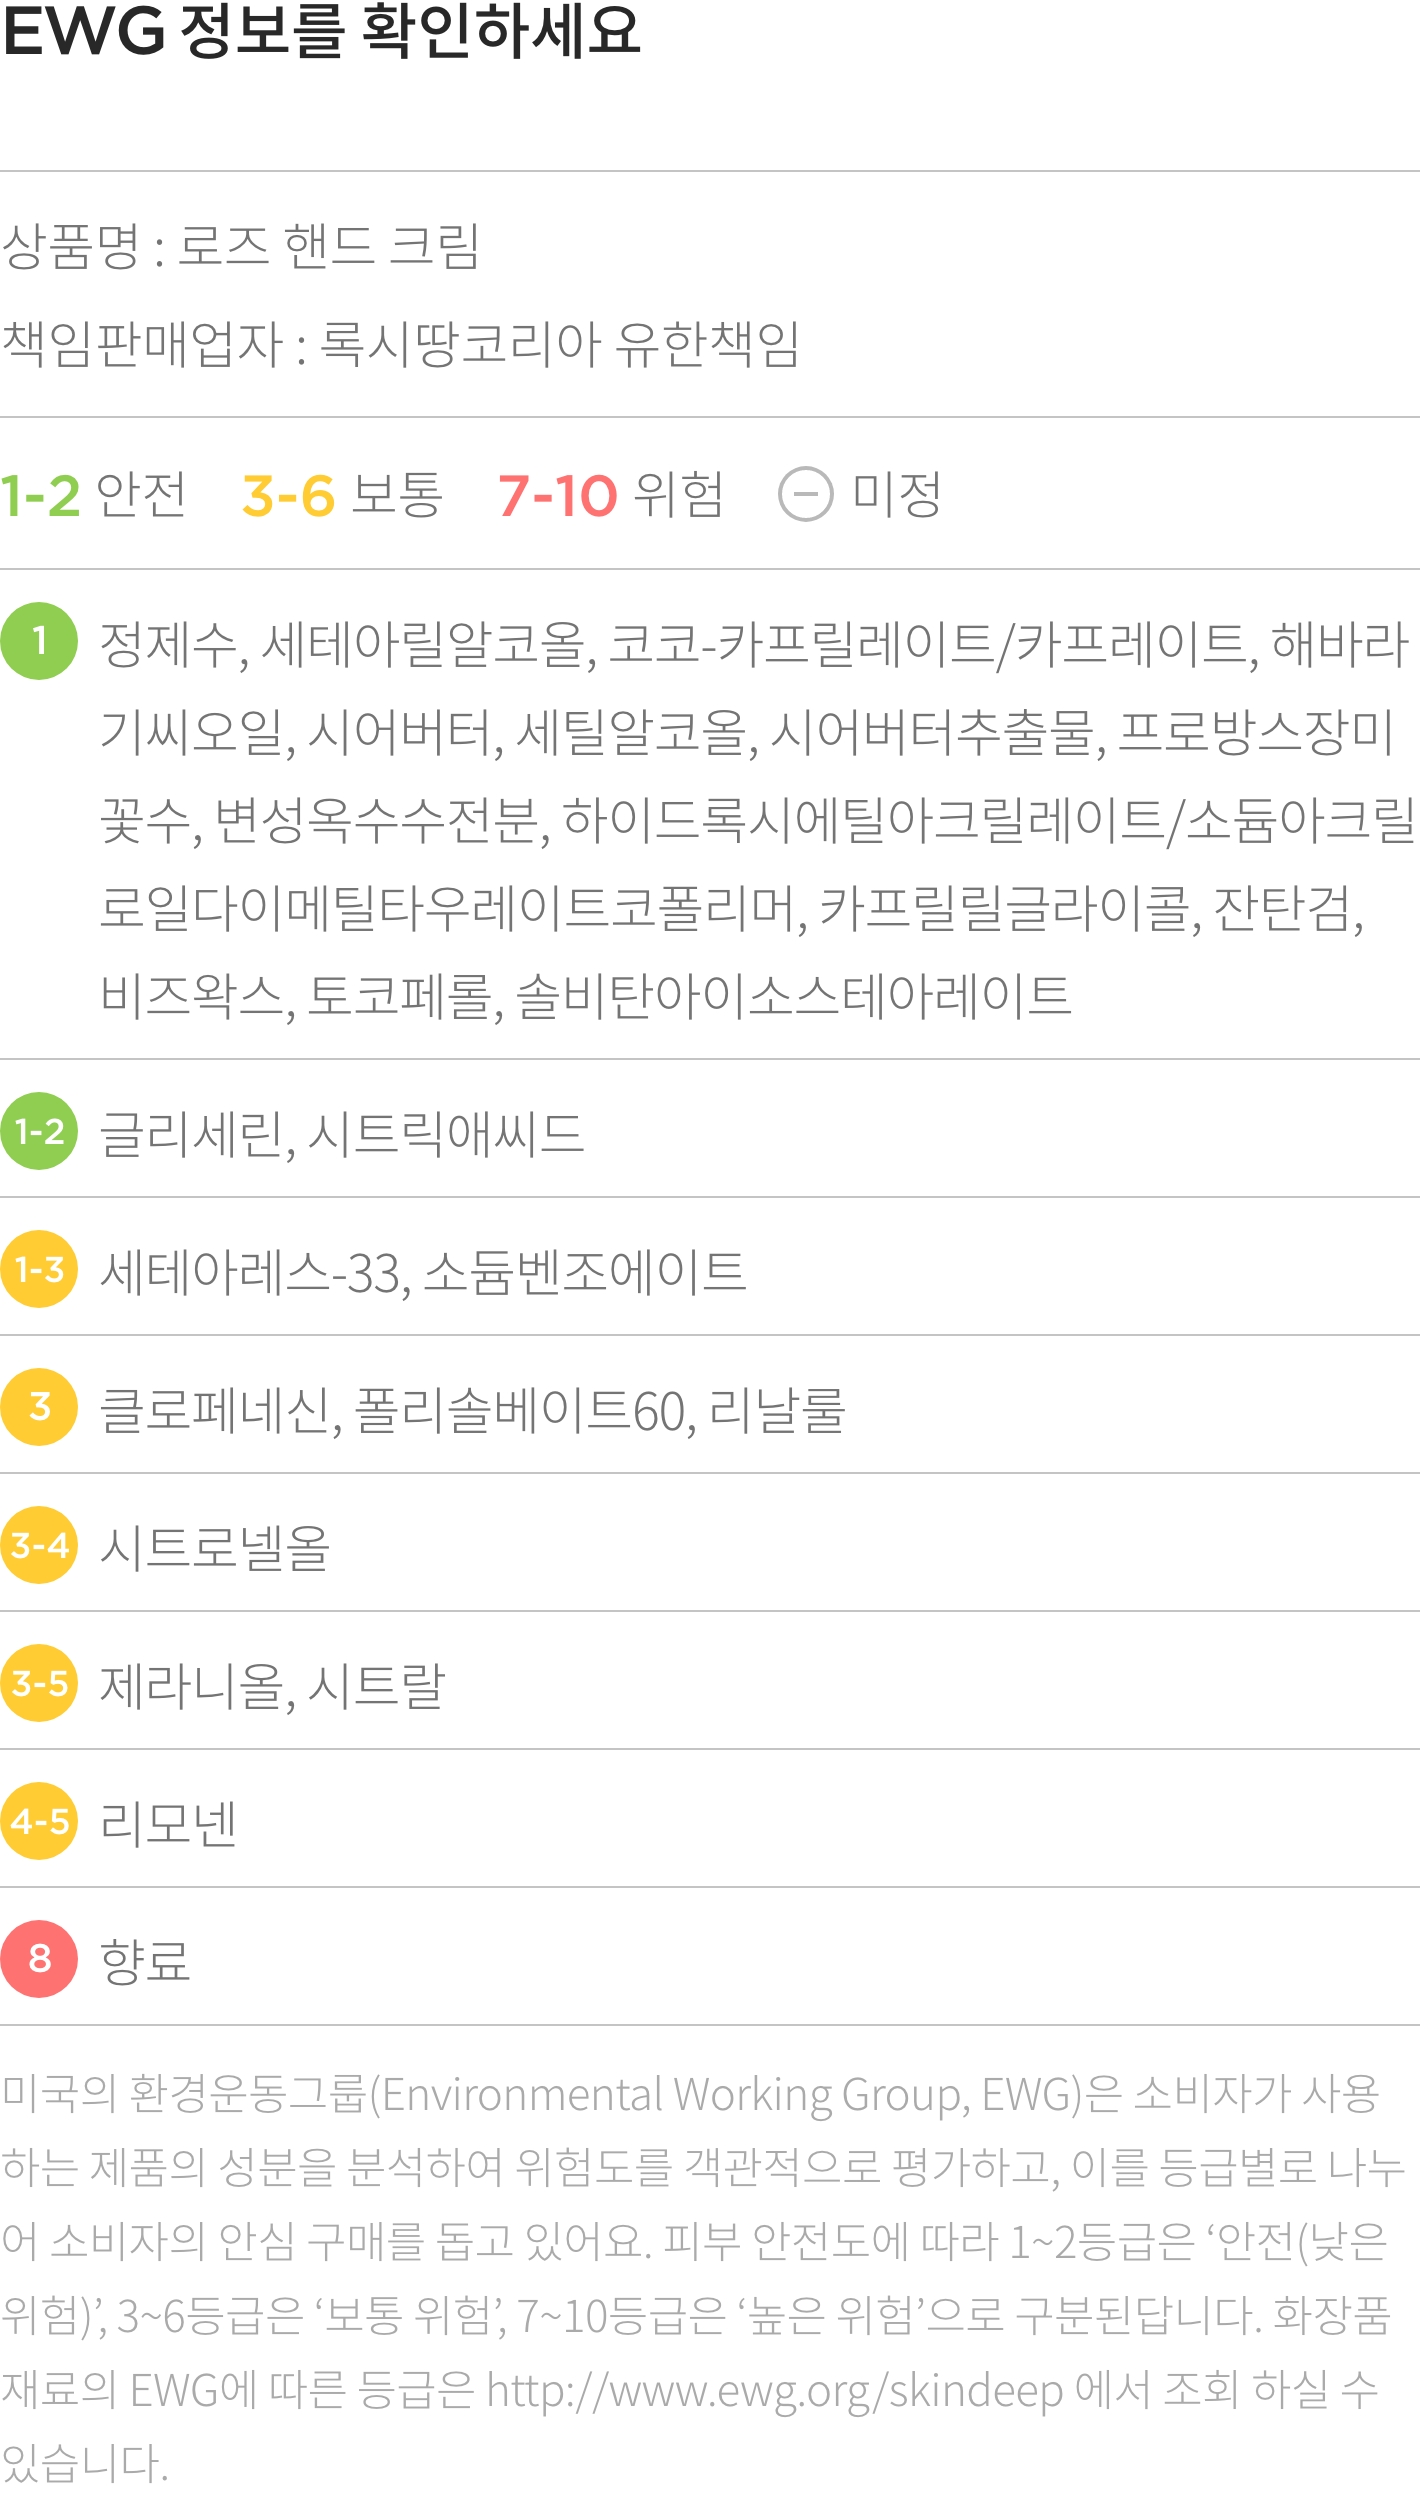Select the red 7-10 위험 legend
The width and height of the screenshot is (1420, 2494).
[x=610, y=495]
